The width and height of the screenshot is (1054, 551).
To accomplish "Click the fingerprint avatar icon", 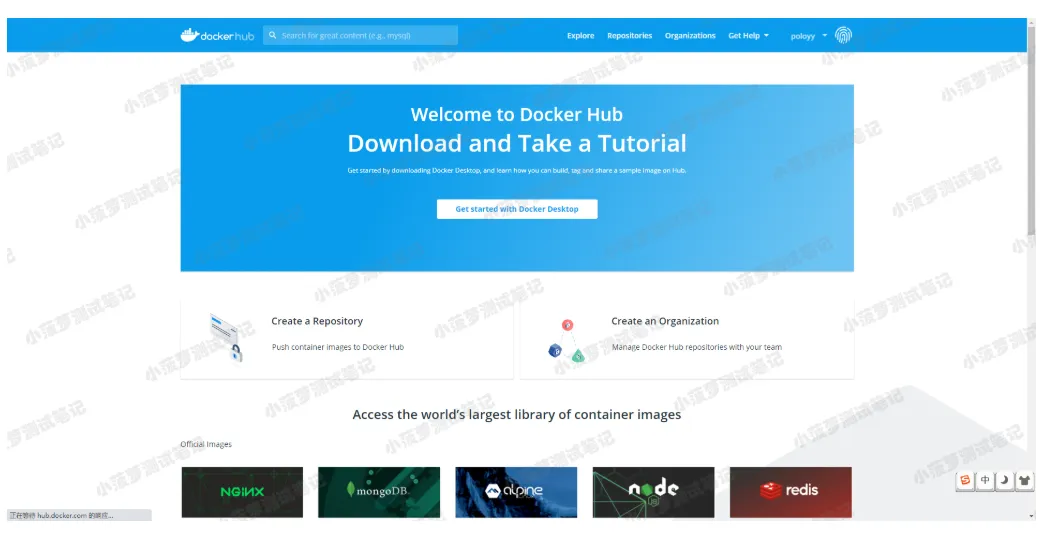I will (x=843, y=35).
